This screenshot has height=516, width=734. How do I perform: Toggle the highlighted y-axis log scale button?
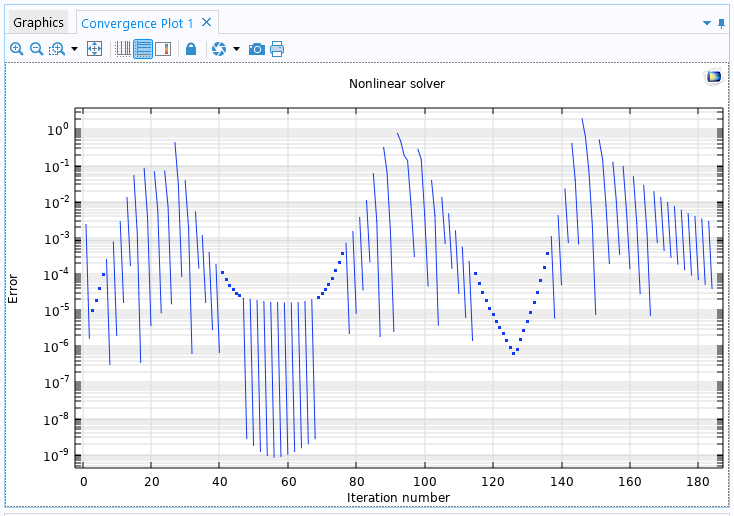(x=143, y=48)
